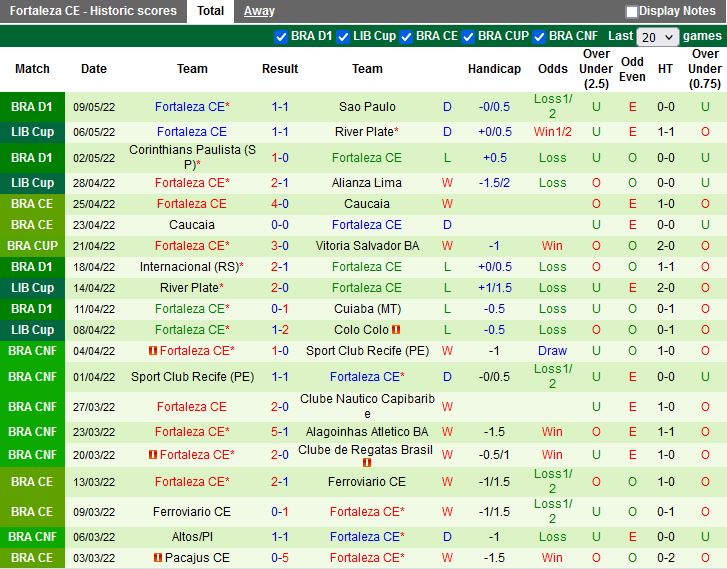Select the Total tab
This screenshot has width=727, height=569.
coord(210,11)
